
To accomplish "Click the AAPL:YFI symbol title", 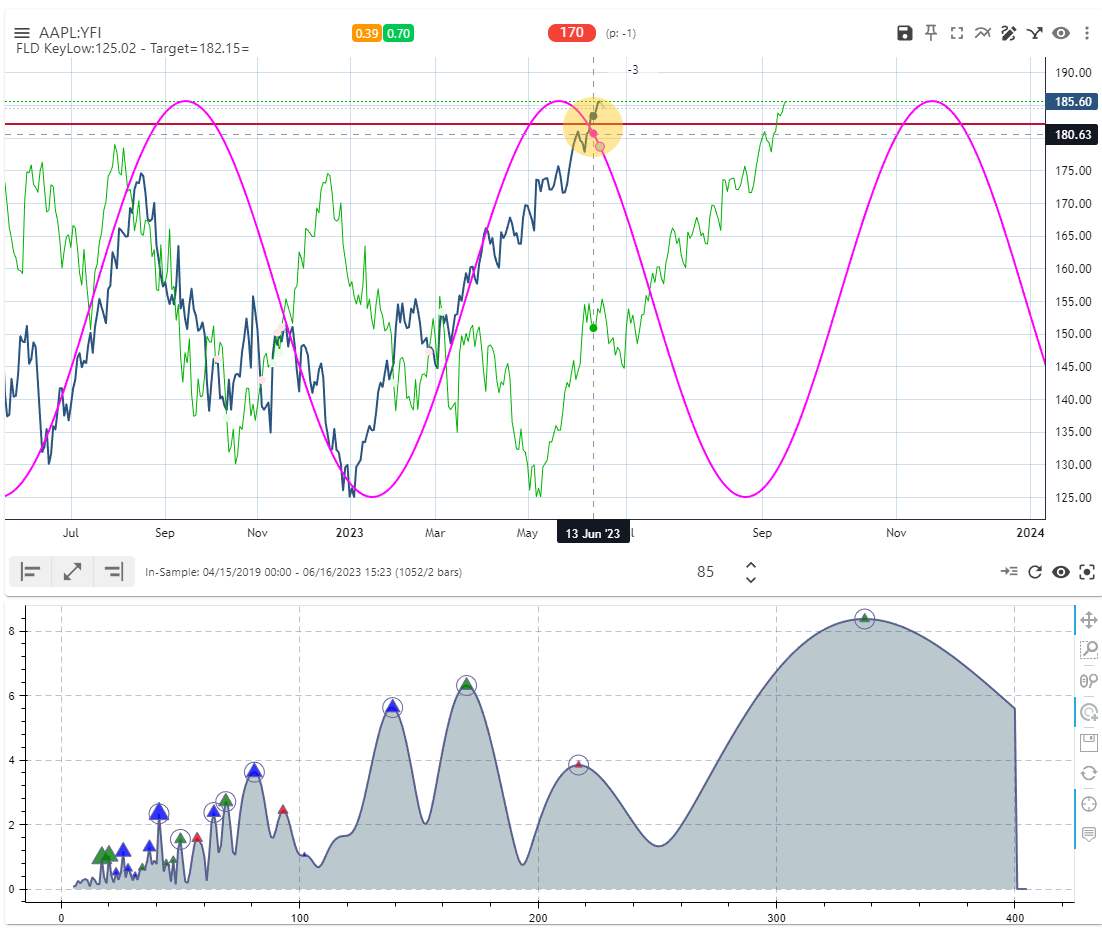I will (68, 31).
